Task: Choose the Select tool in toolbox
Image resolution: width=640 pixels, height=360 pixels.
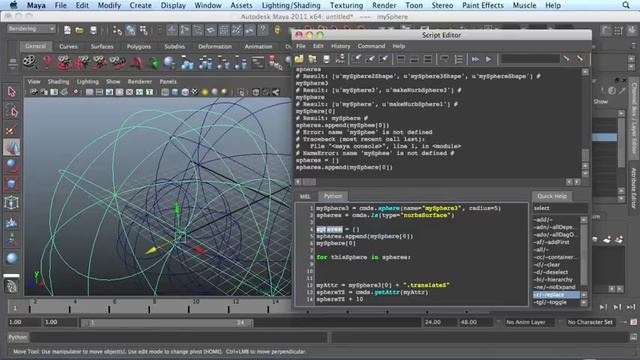Action: [x=11, y=91]
